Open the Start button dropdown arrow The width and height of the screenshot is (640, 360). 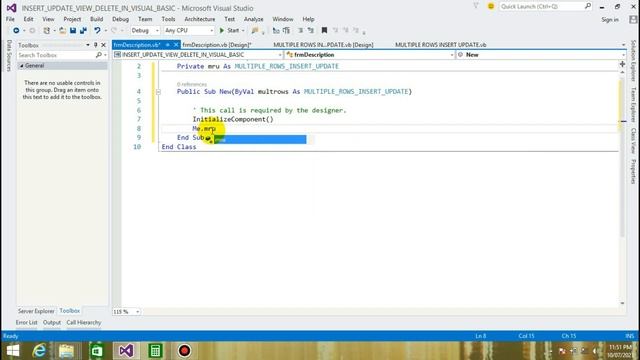tap(243, 31)
